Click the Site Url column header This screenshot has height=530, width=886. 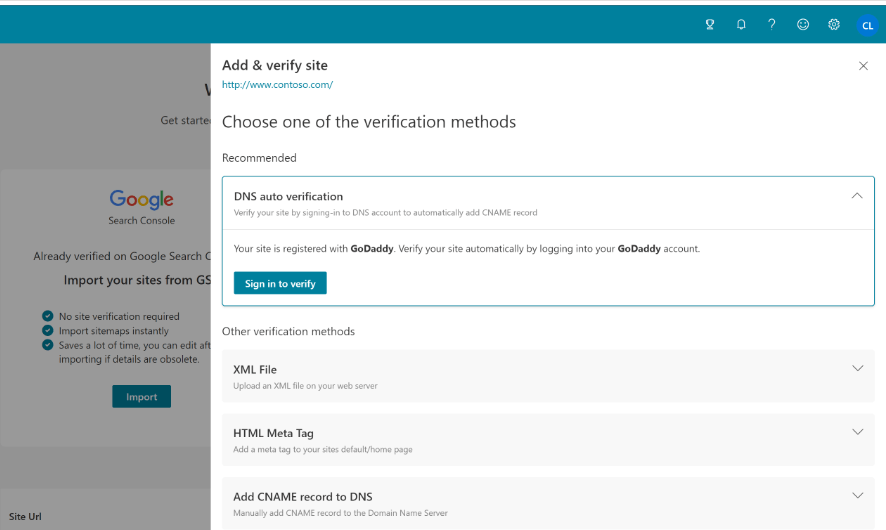(26, 517)
